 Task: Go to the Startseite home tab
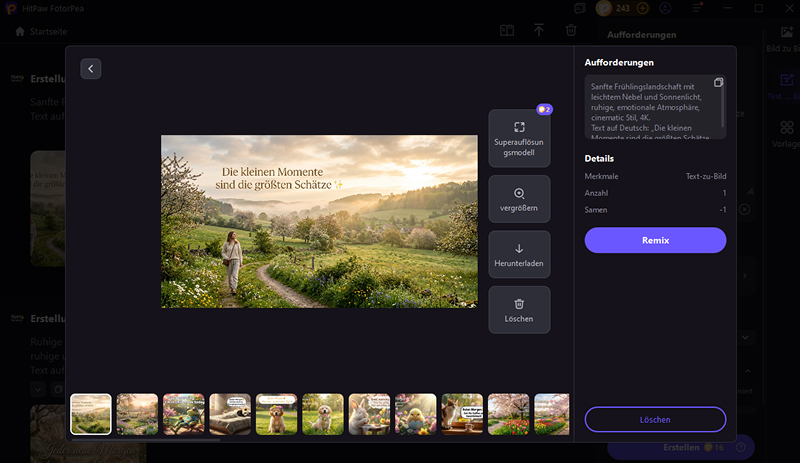click(x=40, y=31)
